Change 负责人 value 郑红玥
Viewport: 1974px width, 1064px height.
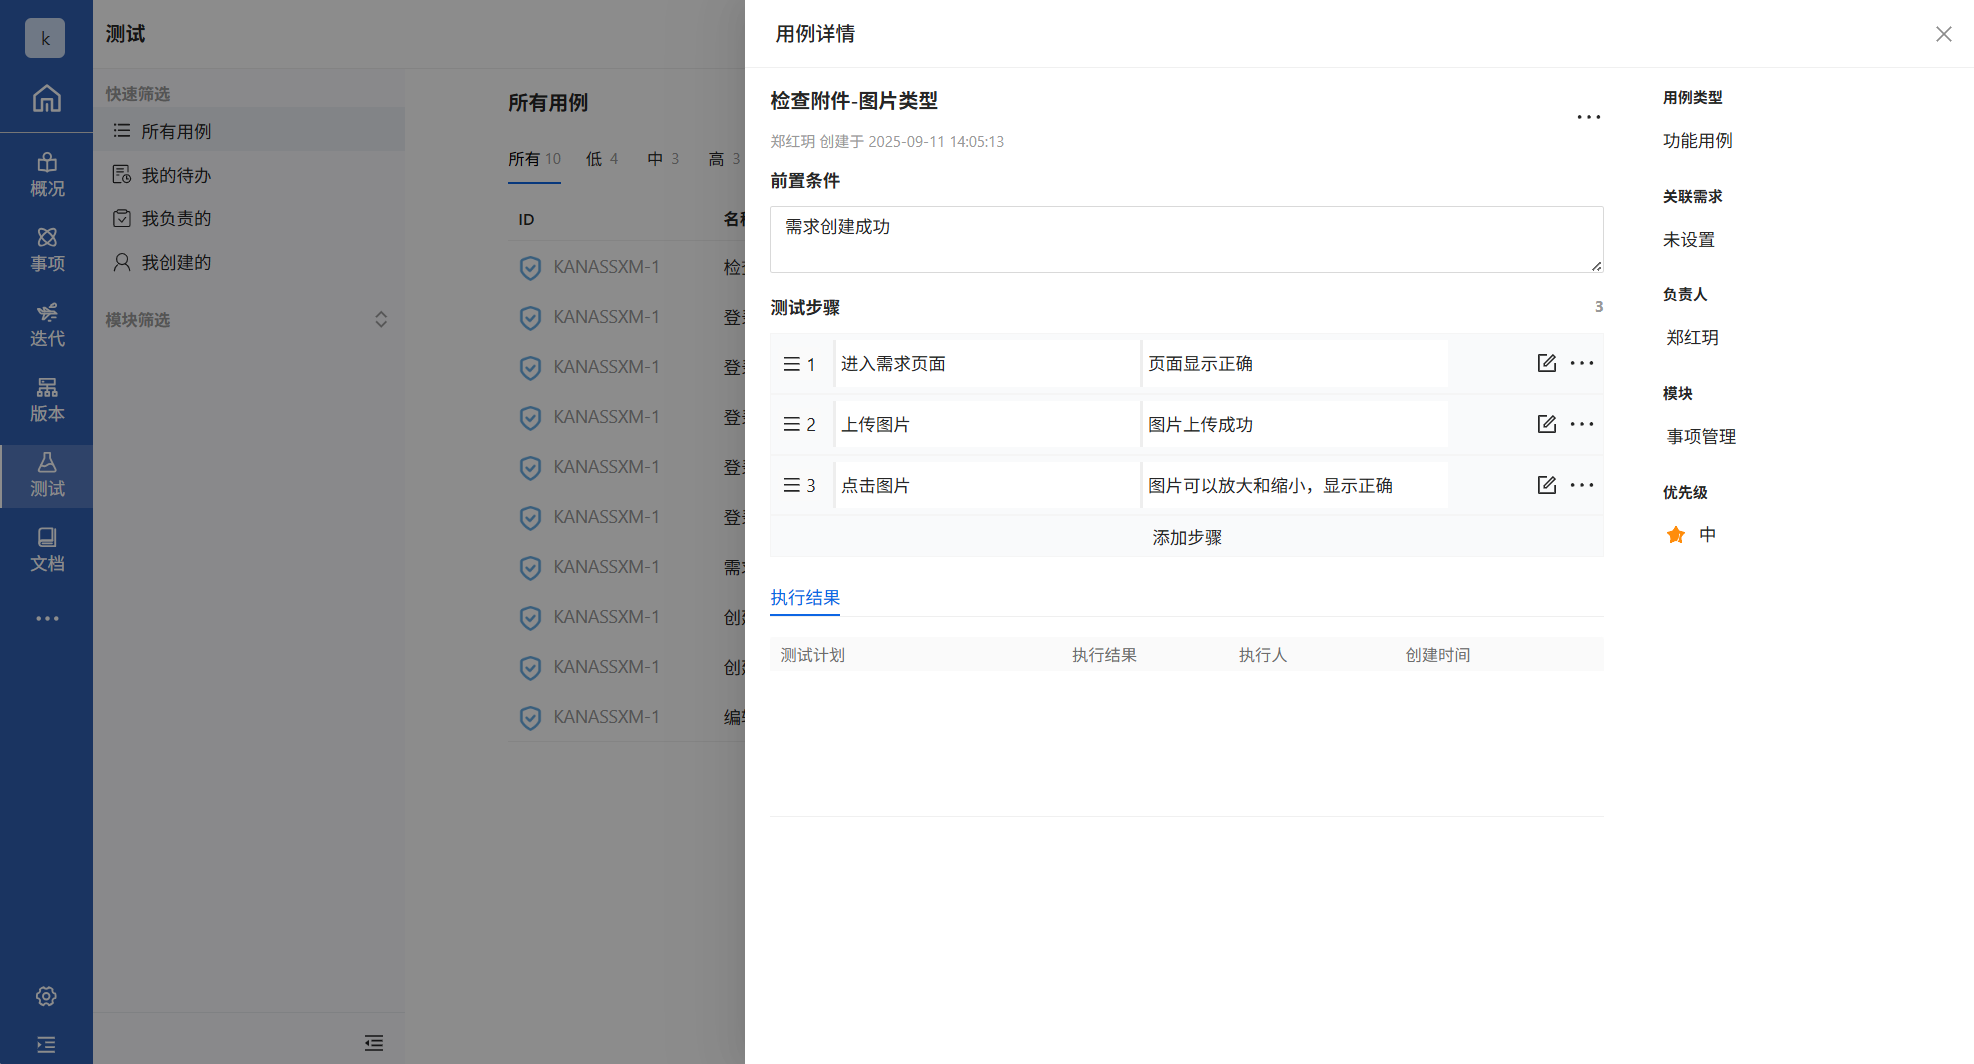click(1692, 338)
